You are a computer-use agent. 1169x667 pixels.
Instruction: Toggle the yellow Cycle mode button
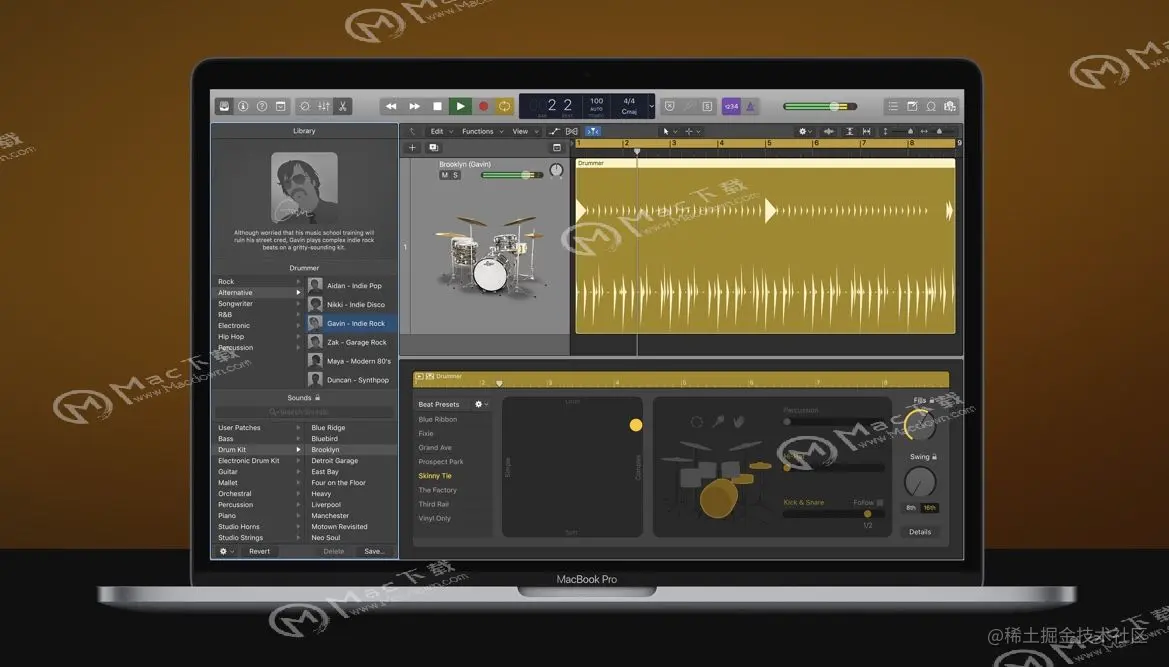505,107
